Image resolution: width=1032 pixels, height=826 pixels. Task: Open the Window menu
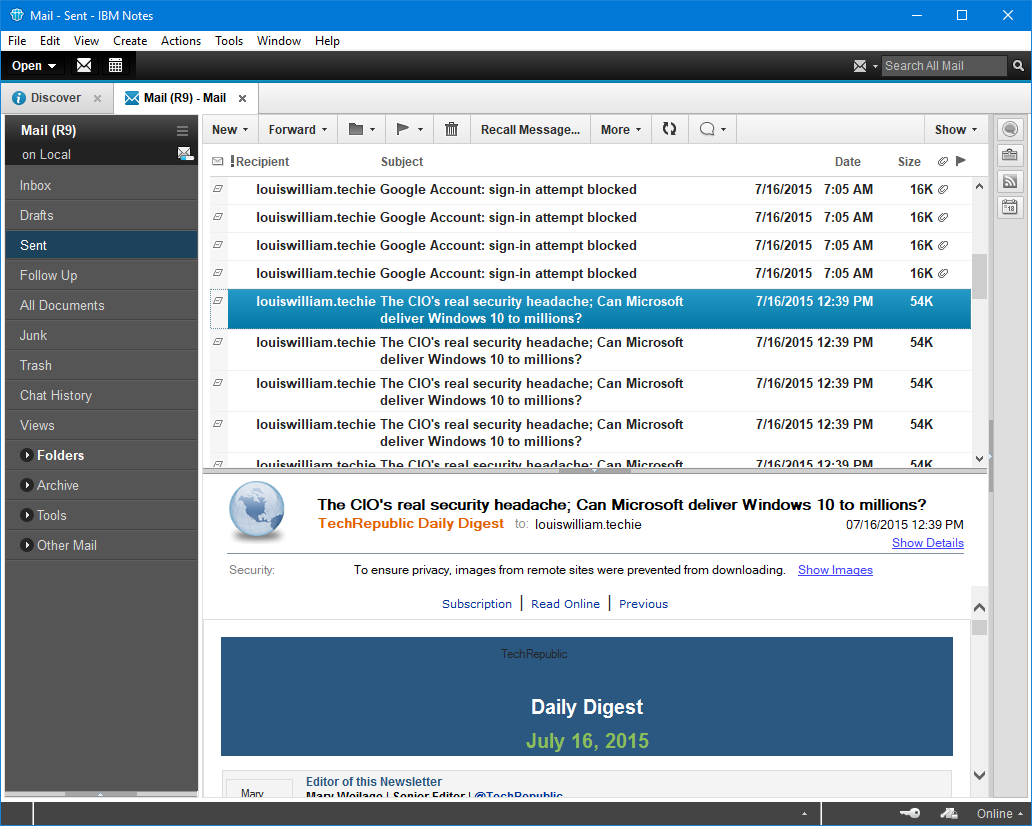(279, 41)
